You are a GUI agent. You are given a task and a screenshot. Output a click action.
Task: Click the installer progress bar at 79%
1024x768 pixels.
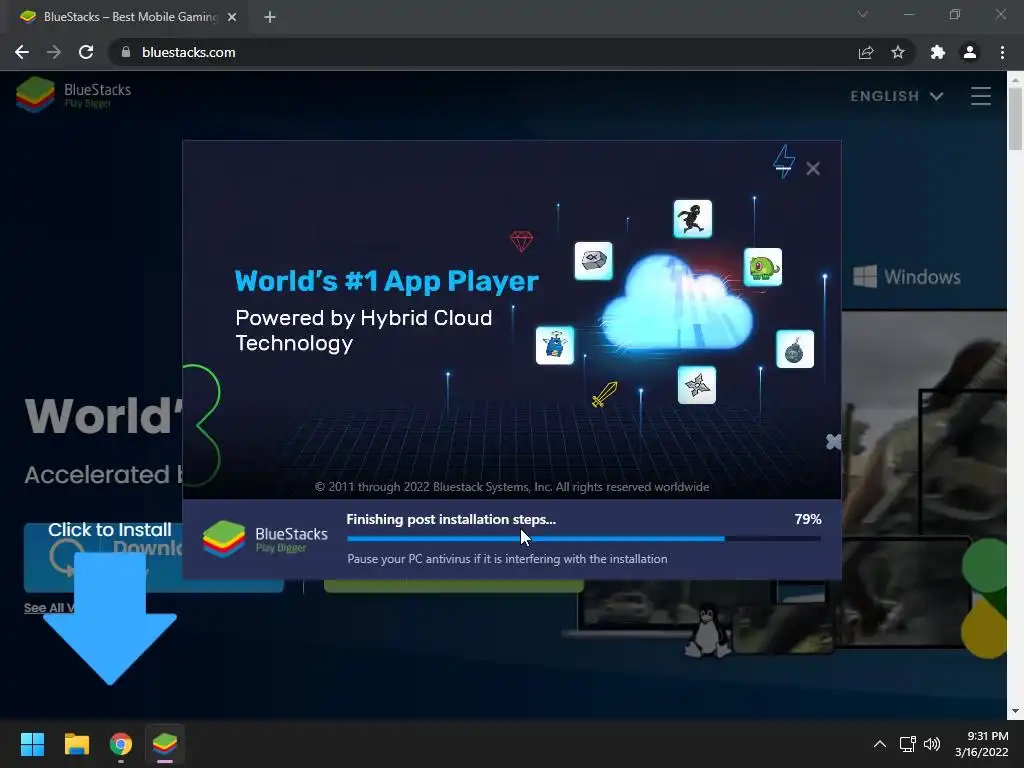coord(584,539)
